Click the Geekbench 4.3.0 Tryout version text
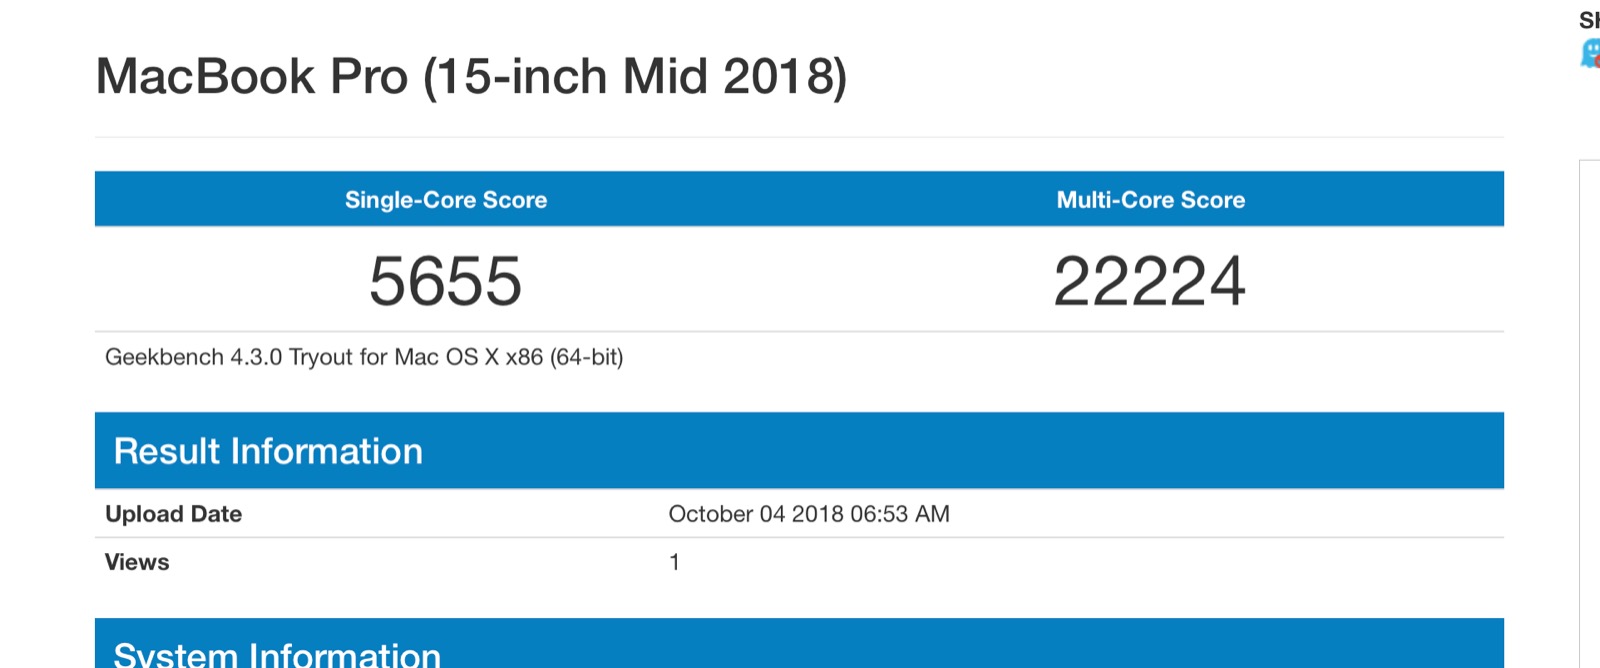This screenshot has height=668, width=1600. point(364,357)
